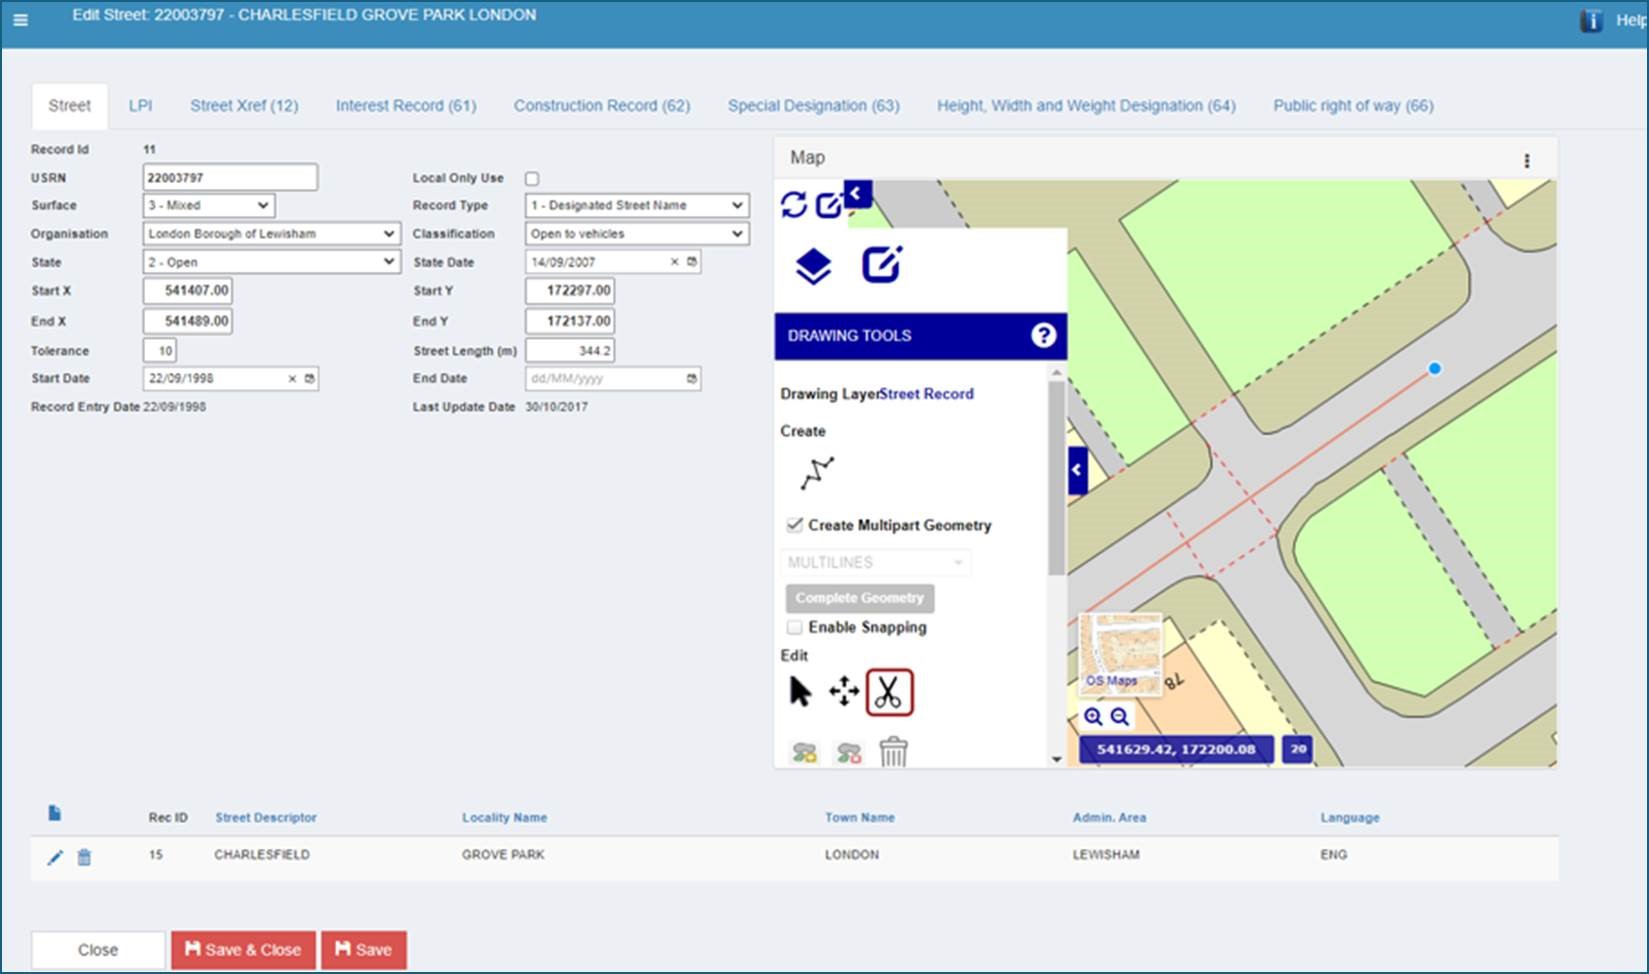Click the USRN input field
Viewport: 1649px width, 974px height.
[230, 178]
